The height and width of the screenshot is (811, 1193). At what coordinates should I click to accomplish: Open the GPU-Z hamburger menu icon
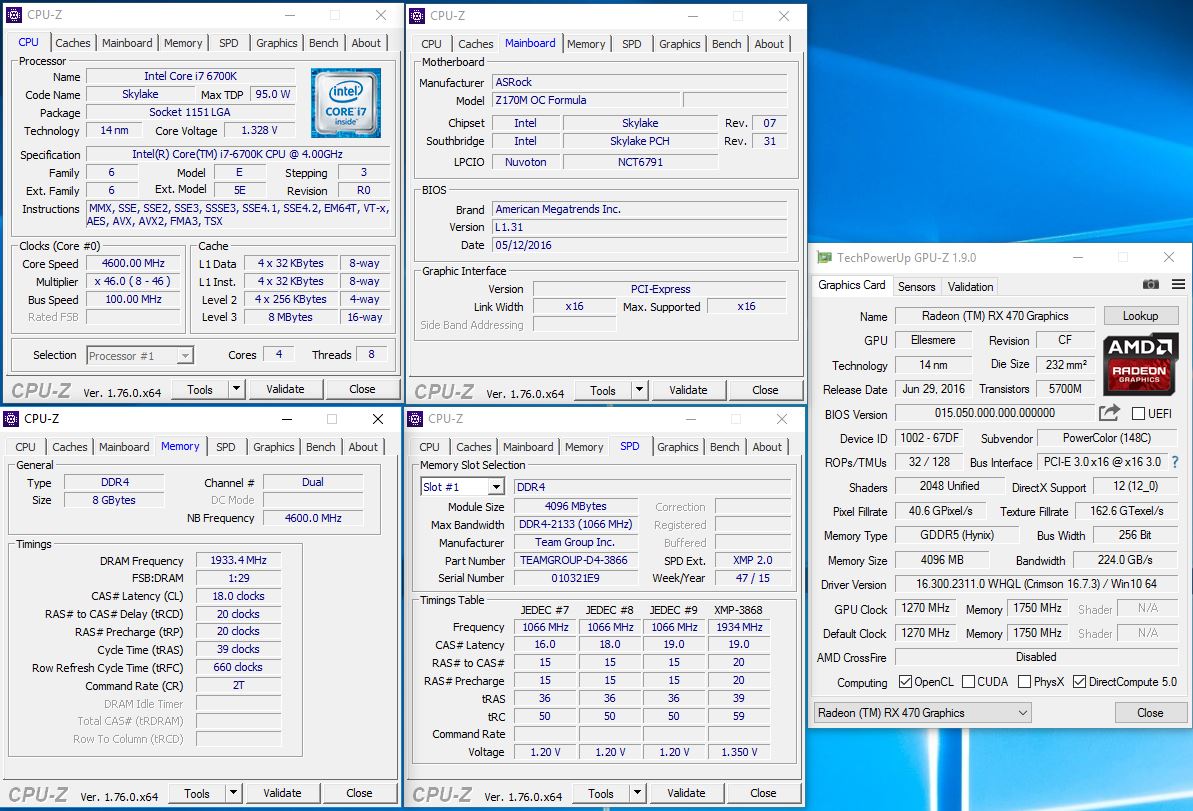(1177, 285)
